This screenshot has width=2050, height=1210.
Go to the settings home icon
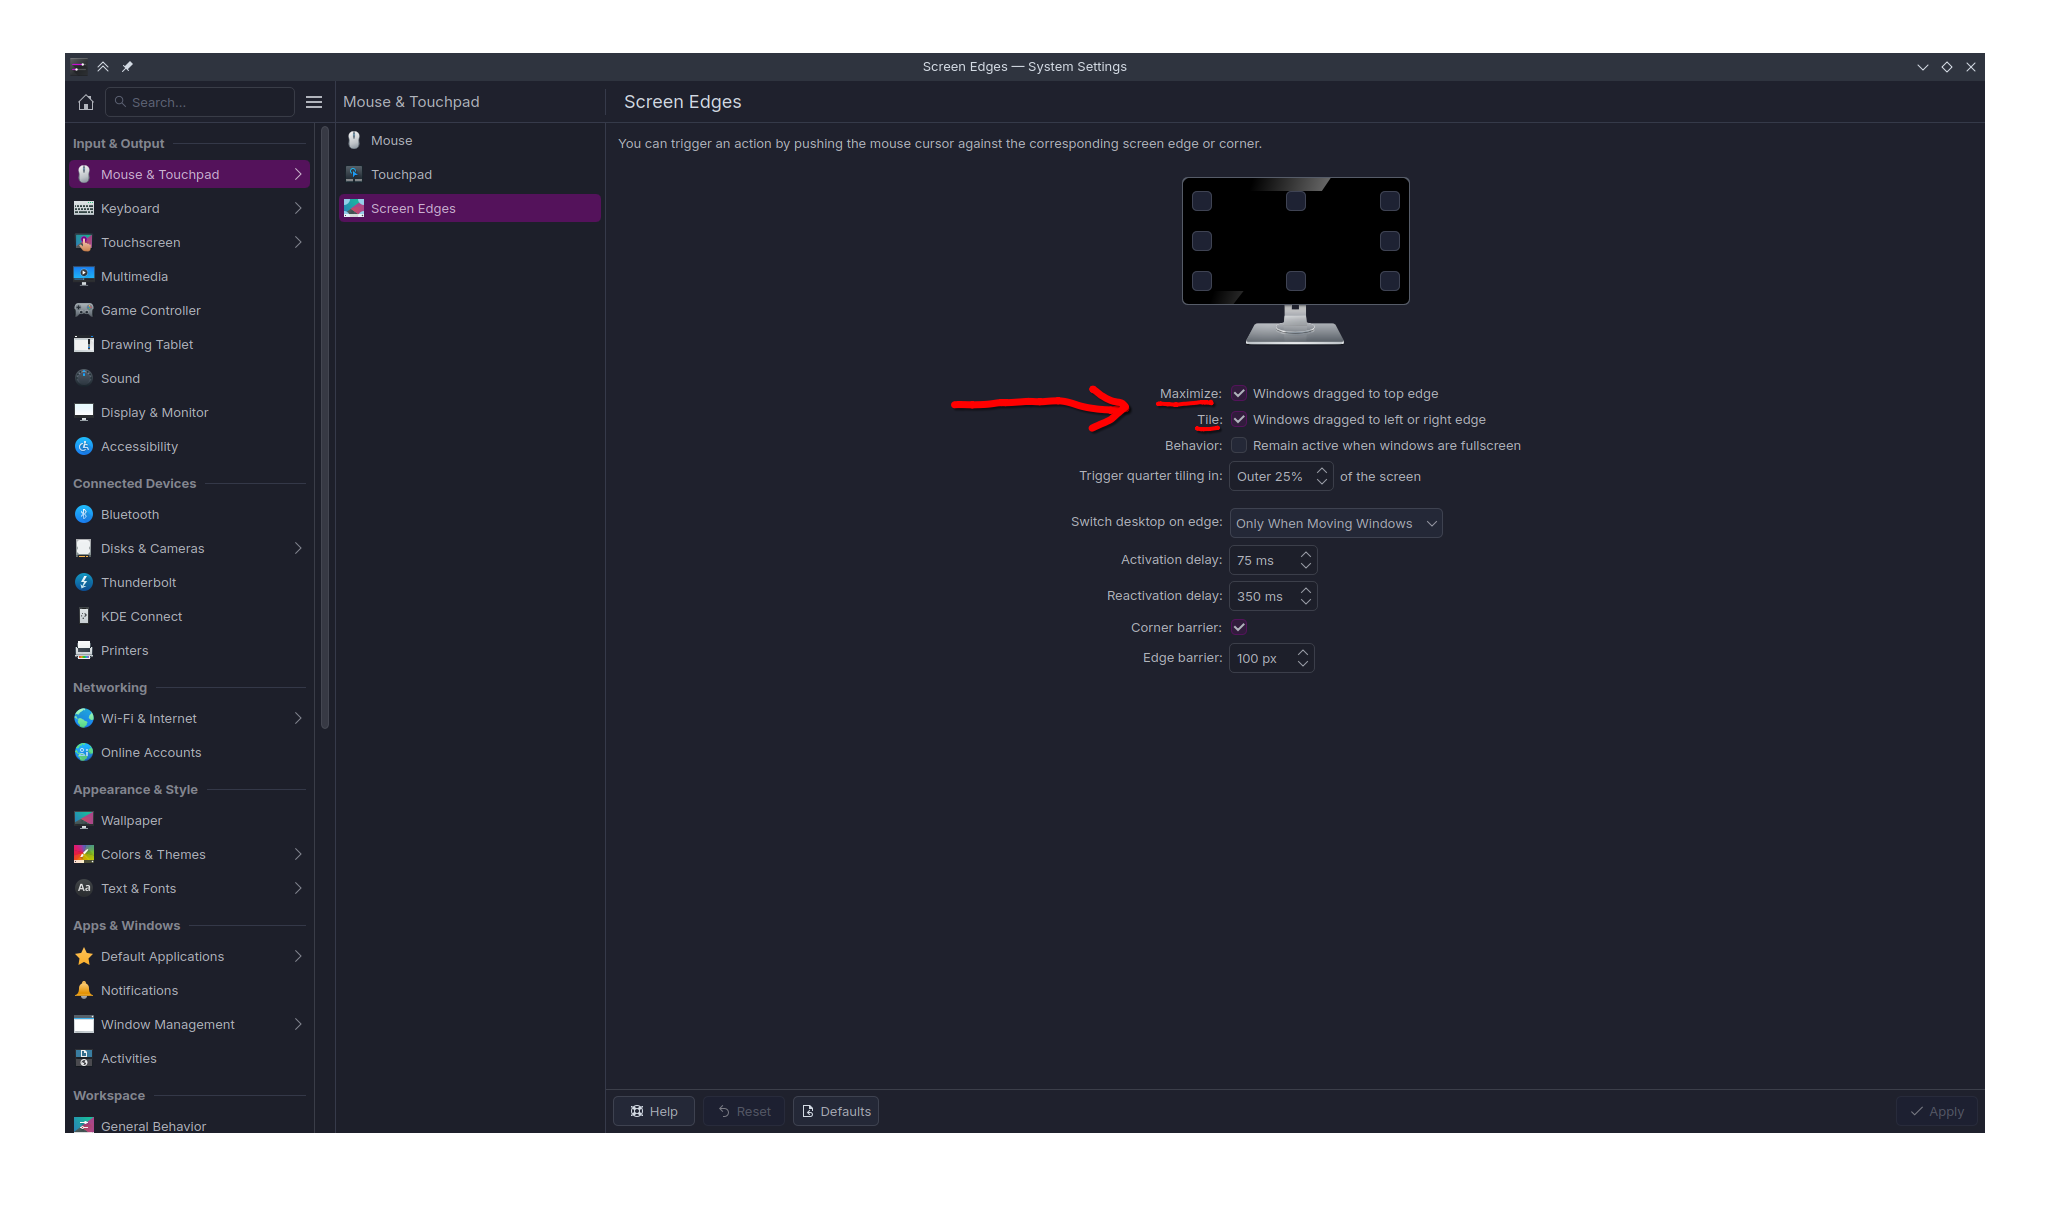86,102
